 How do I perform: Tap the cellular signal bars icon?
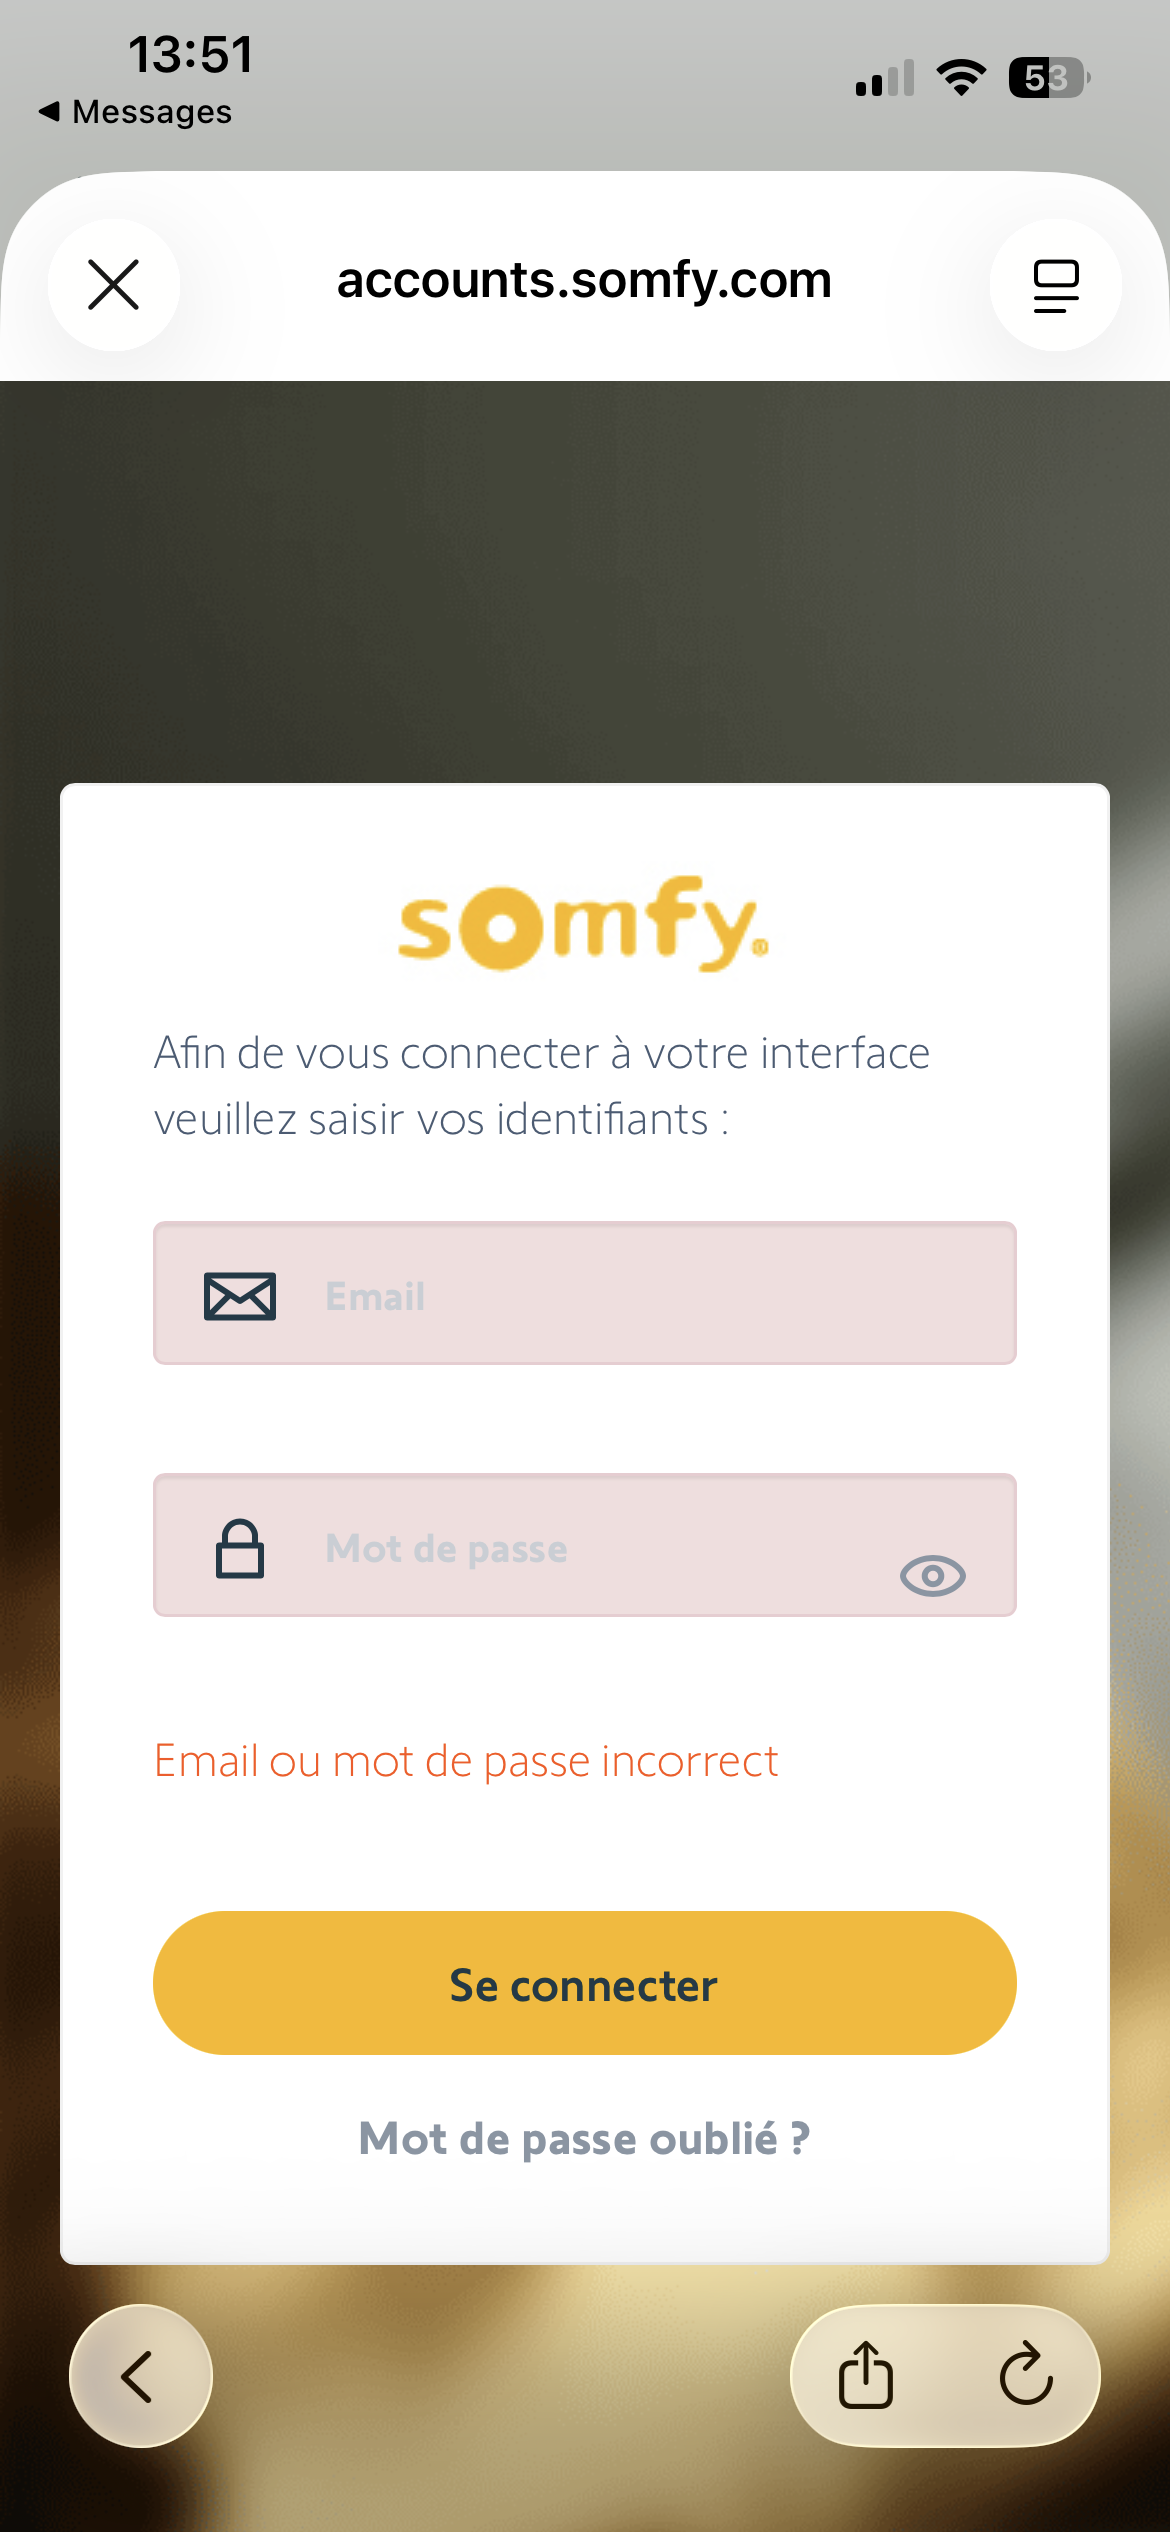click(885, 78)
